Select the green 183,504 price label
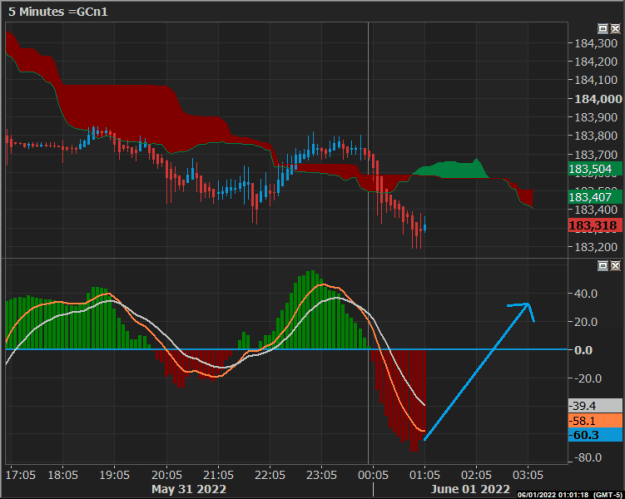The width and height of the screenshot is (625, 499). (x=595, y=169)
